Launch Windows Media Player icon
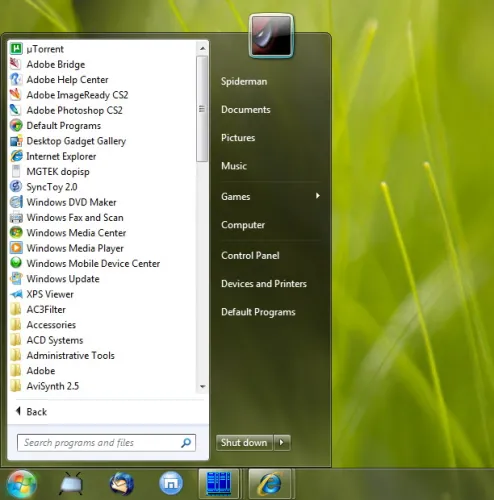 pos(16,248)
